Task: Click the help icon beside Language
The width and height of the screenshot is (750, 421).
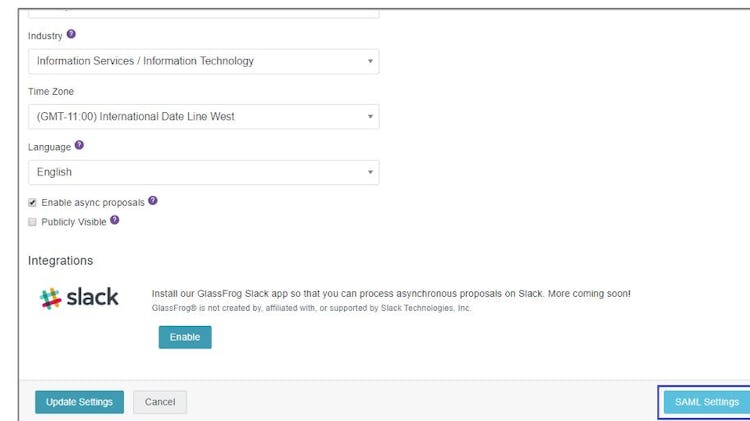Action: (79, 145)
